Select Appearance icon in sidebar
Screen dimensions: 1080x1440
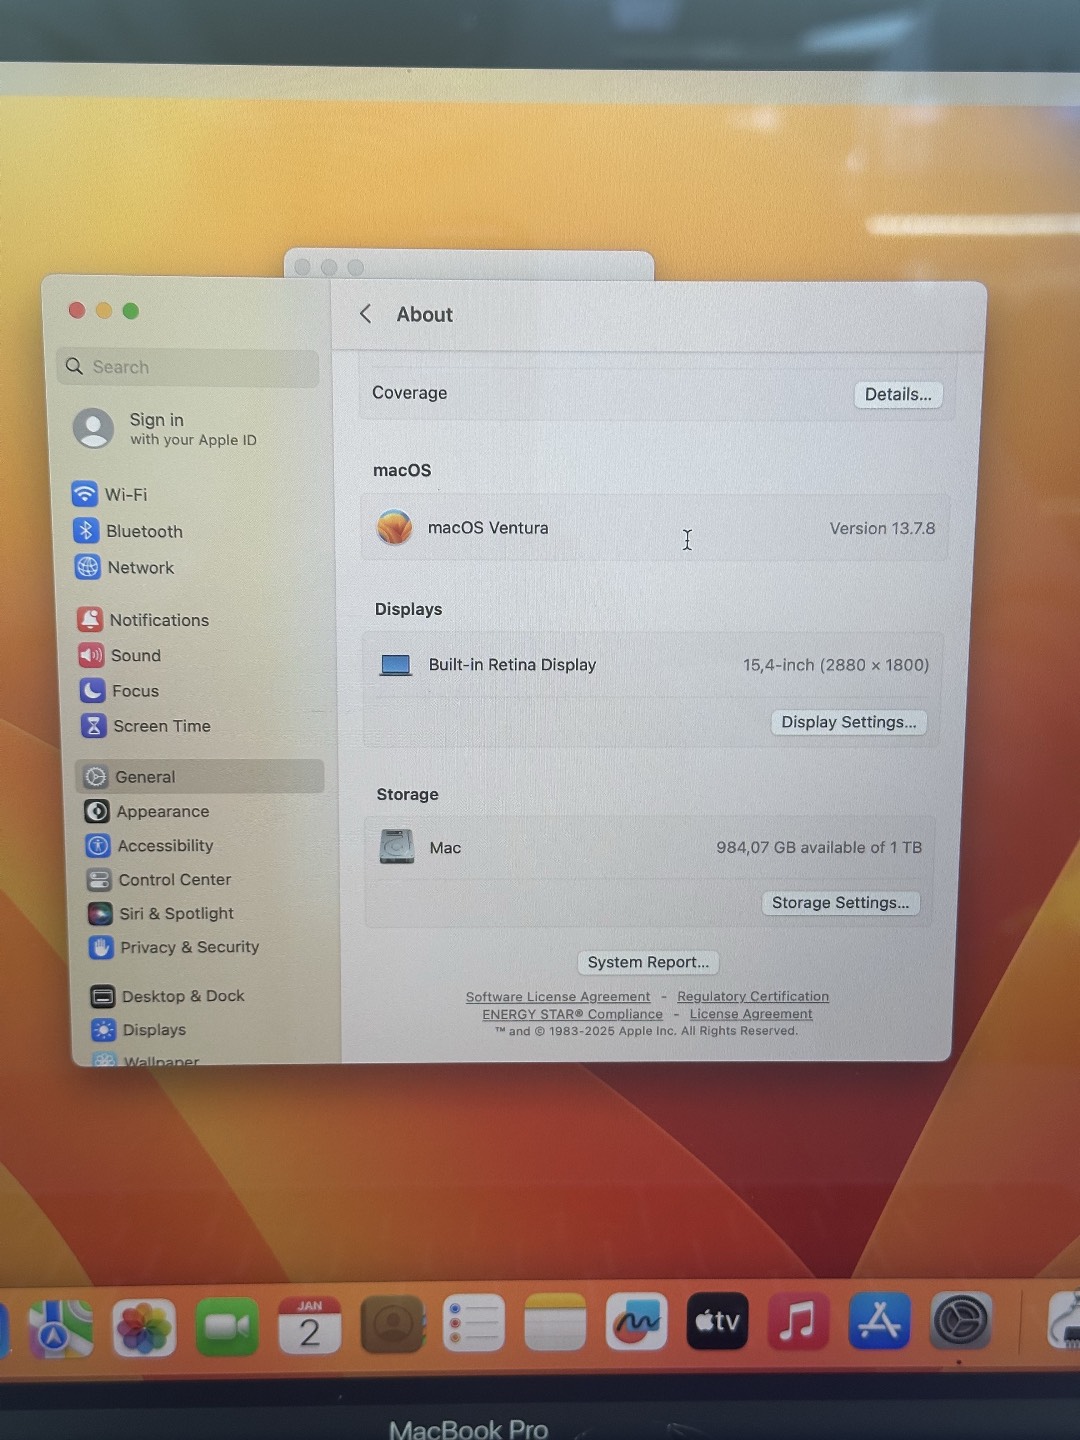pos(97,811)
